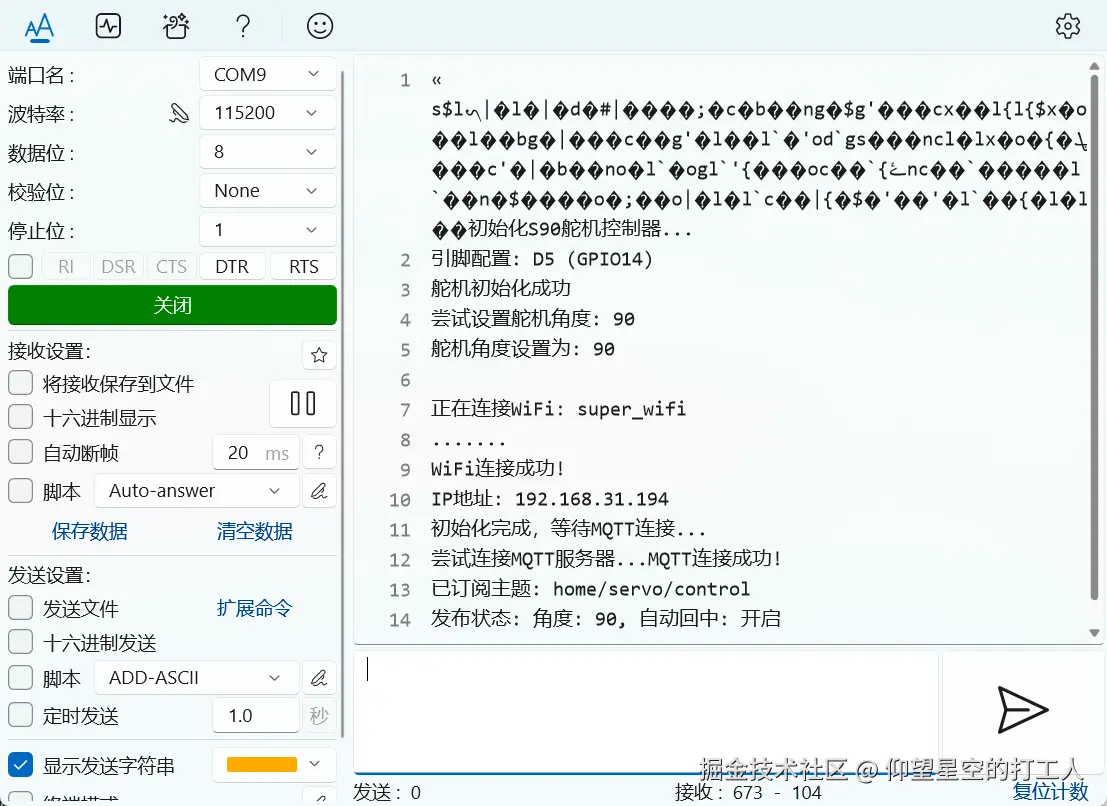The image size is (1107, 806).
Task: Open the stop bits 1 dropdown
Action: point(268,229)
